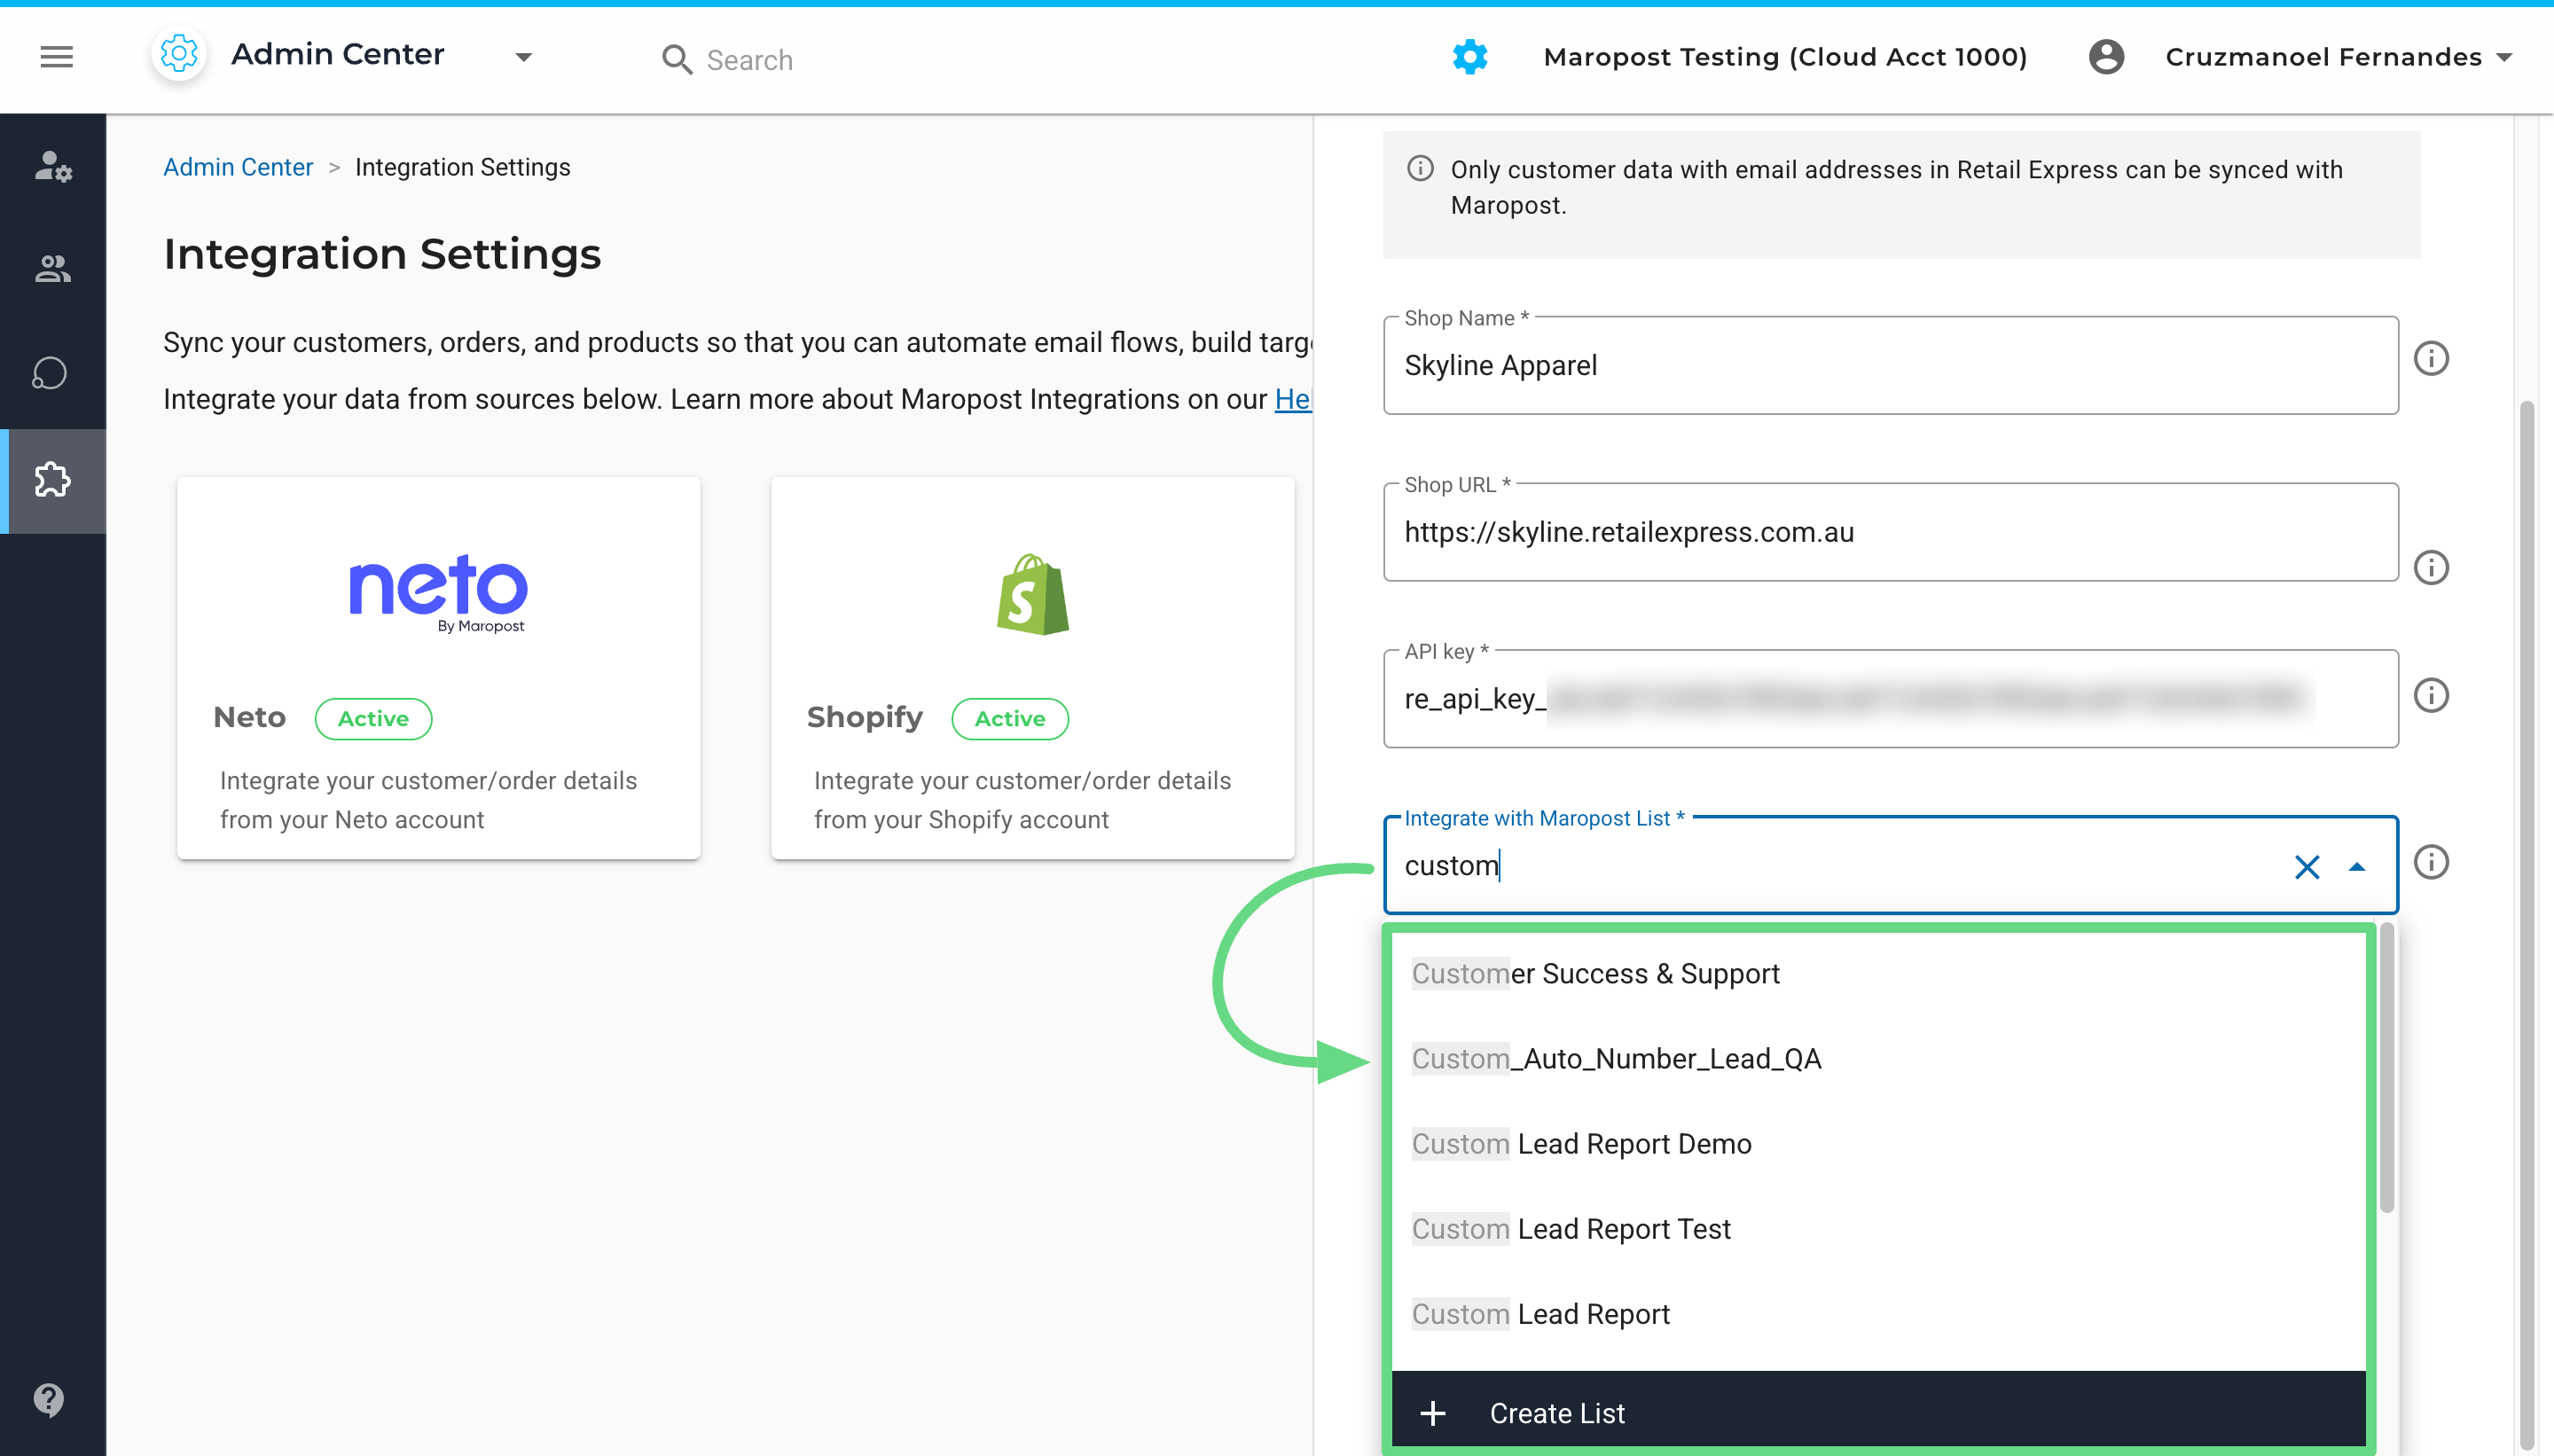Select the integrations puzzle icon in sidebar

(53, 480)
